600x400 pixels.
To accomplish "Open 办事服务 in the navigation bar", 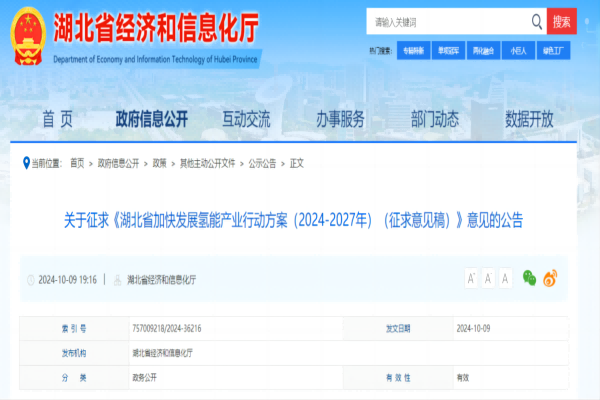I will point(340,120).
